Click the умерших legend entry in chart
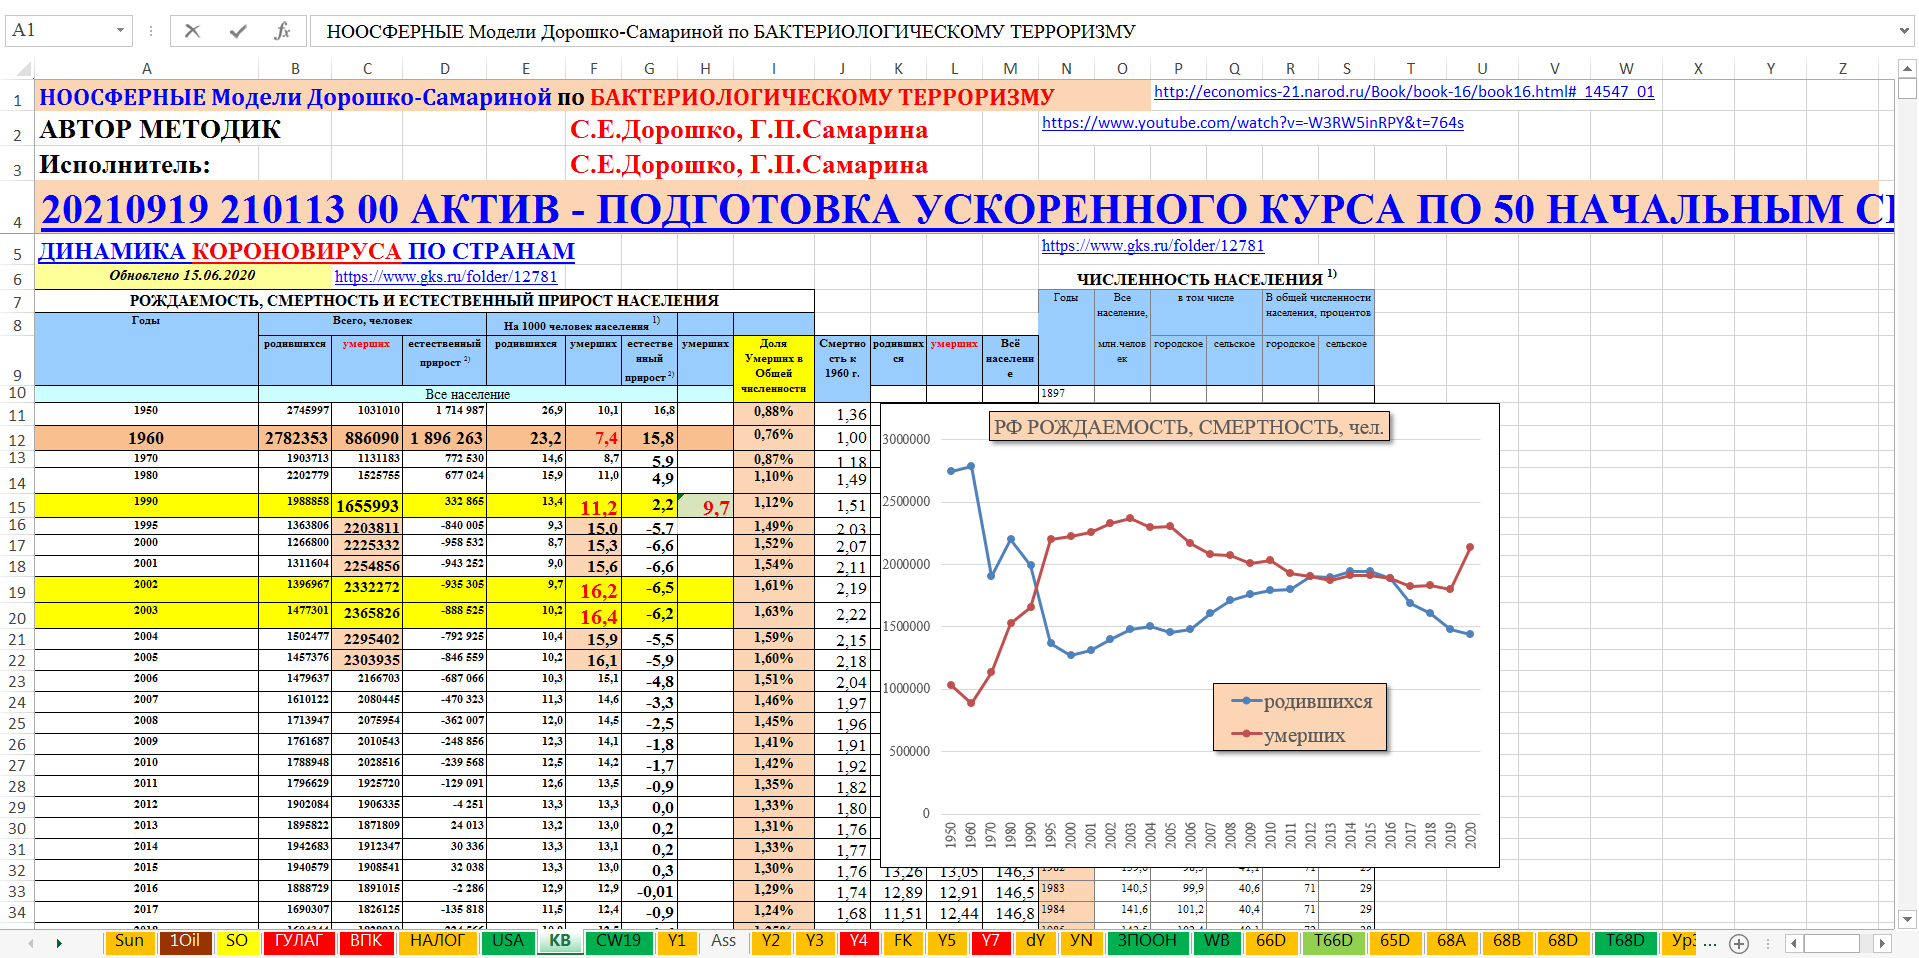The height and width of the screenshot is (958, 1919). pyautogui.click(x=1304, y=736)
